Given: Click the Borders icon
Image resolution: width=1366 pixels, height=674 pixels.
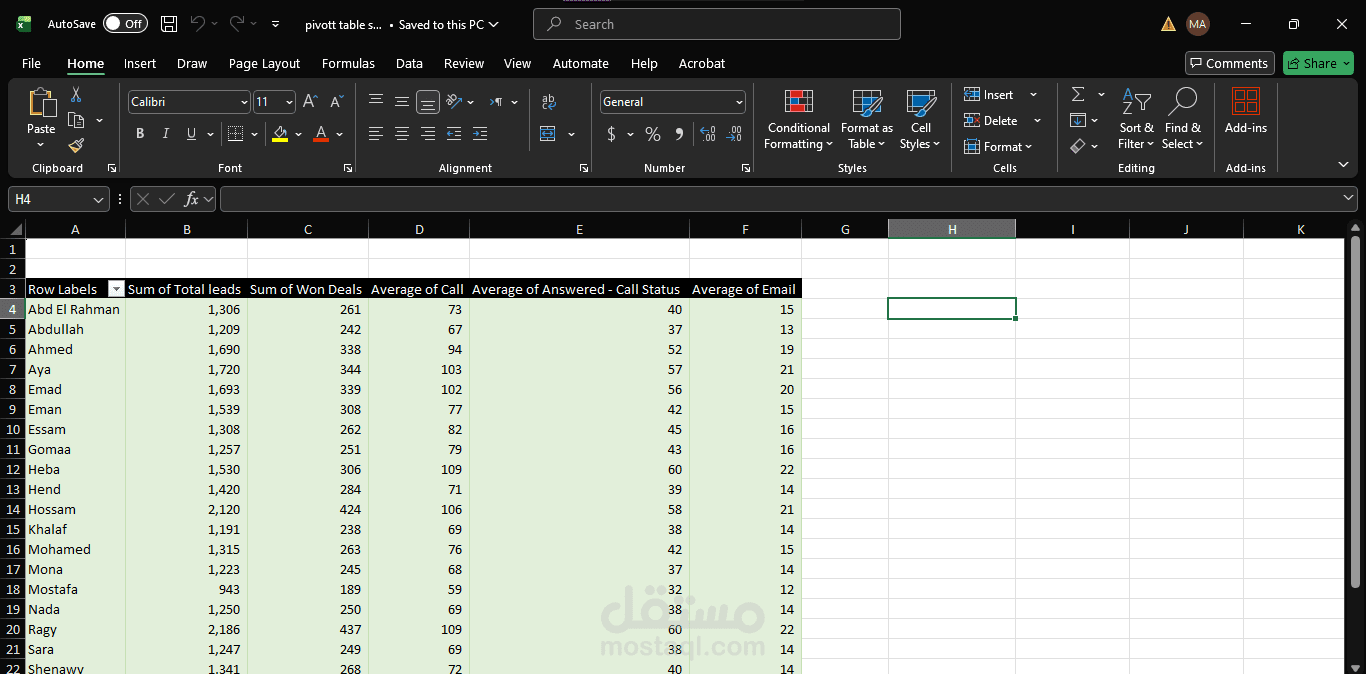Looking at the screenshot, I should coord(235,134).
